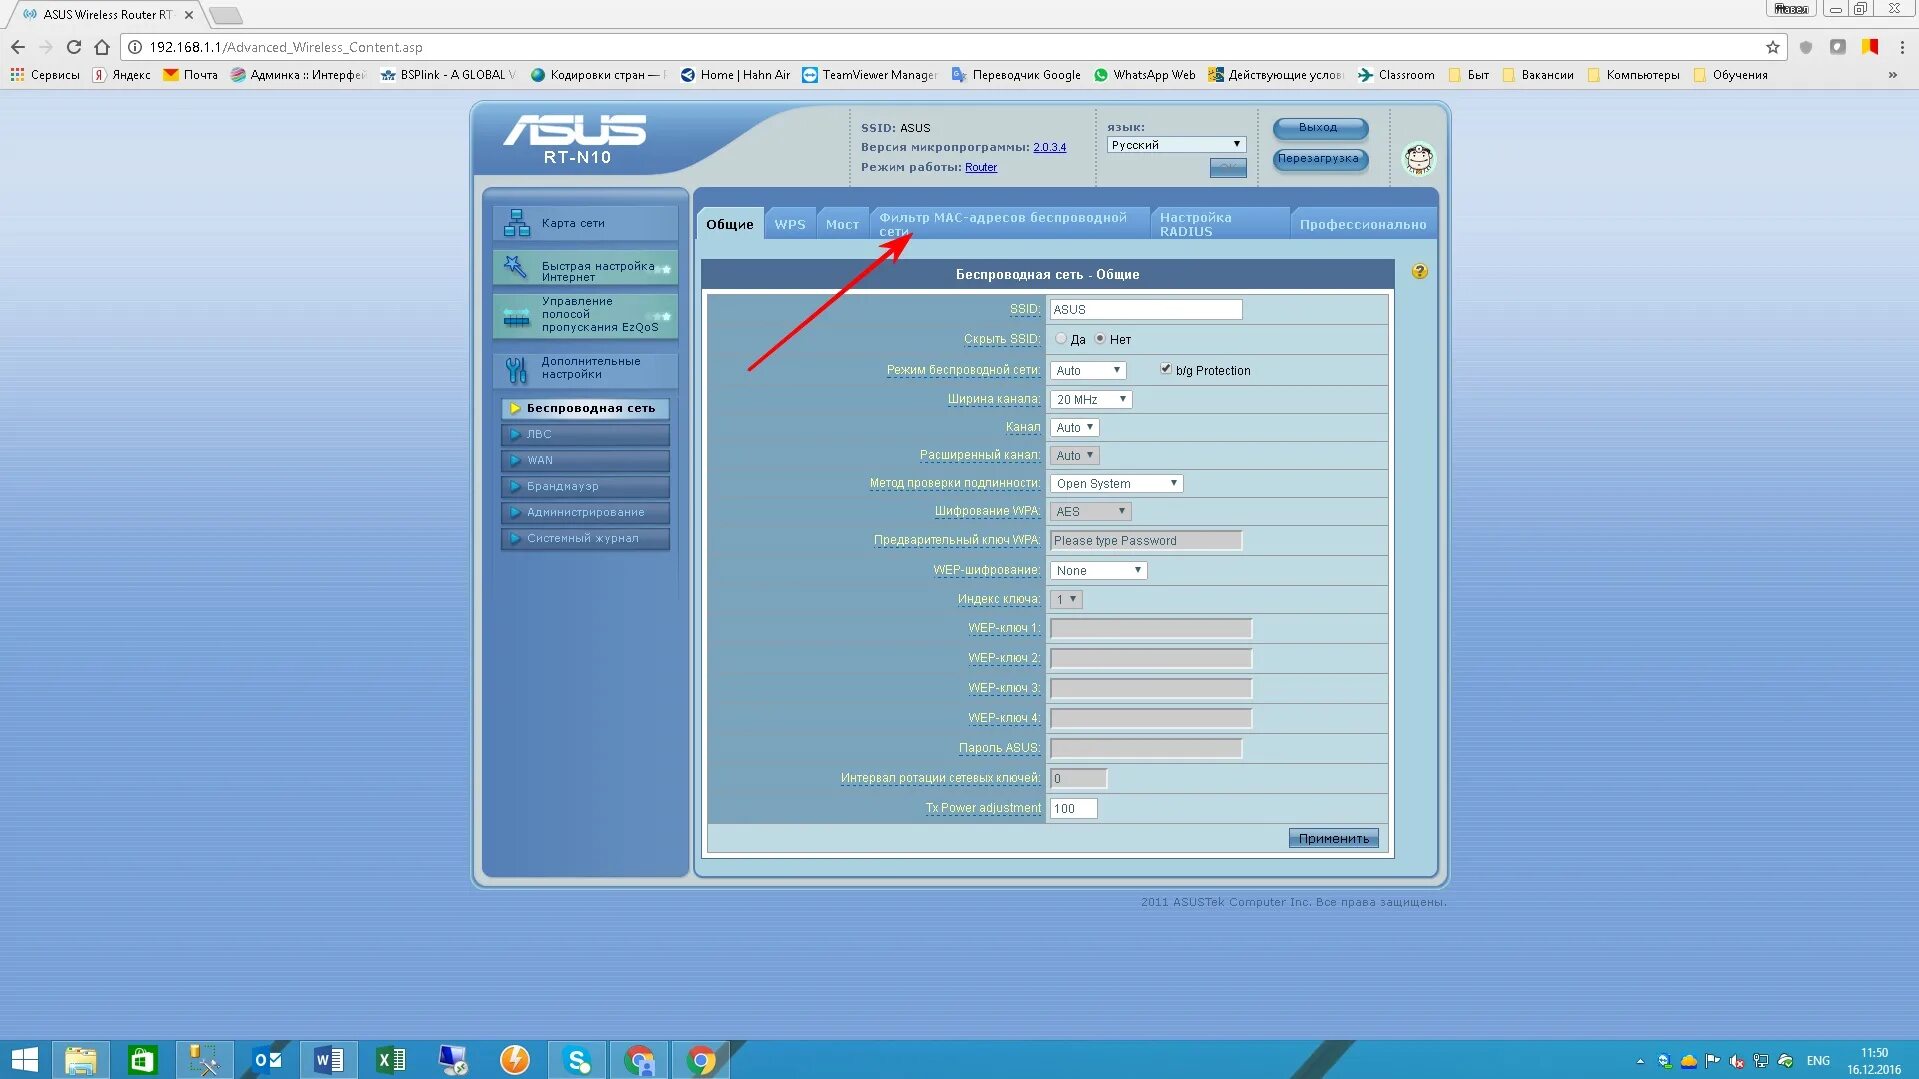Switch to the Мост tab
This screenshot has height=1079, width=1919.
point(842,224)
